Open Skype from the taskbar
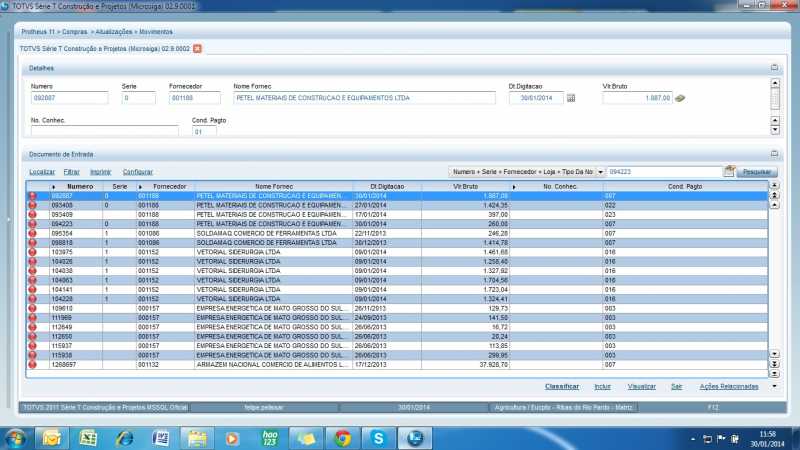This screenshot has width=800, height=450. point(379,438)
